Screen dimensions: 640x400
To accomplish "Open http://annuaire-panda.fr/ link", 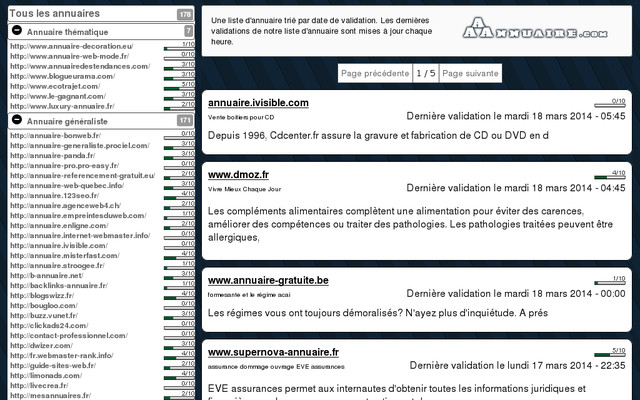I will (53, 156).
